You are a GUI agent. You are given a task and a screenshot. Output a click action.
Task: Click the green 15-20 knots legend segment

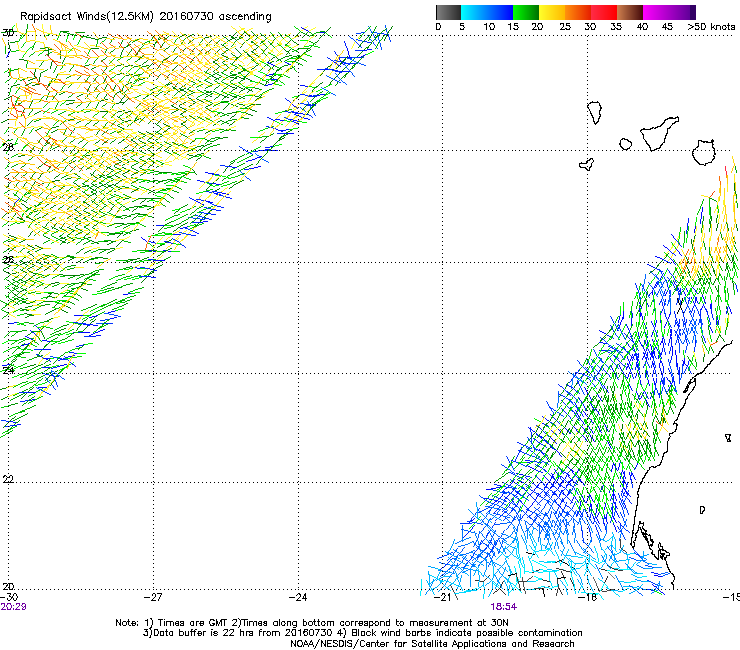[526, 12]
